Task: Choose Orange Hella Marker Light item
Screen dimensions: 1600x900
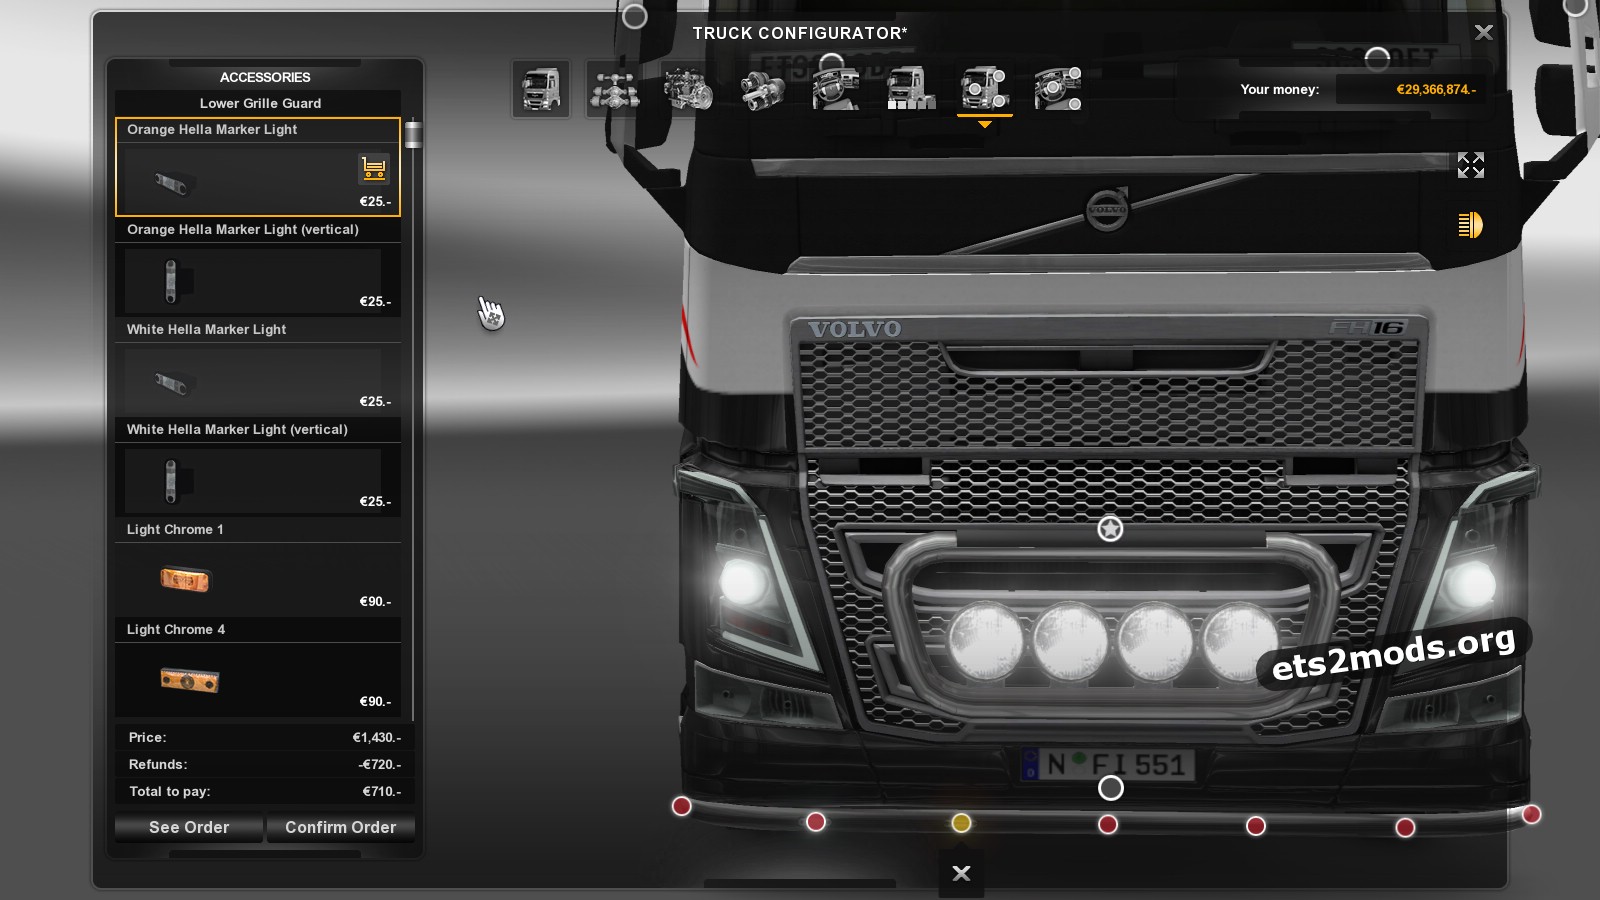Action: [x=258, y=167]
